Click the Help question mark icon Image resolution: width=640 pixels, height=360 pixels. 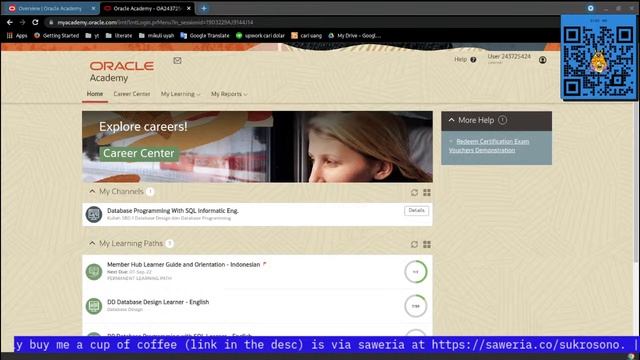tap(473, 60)
